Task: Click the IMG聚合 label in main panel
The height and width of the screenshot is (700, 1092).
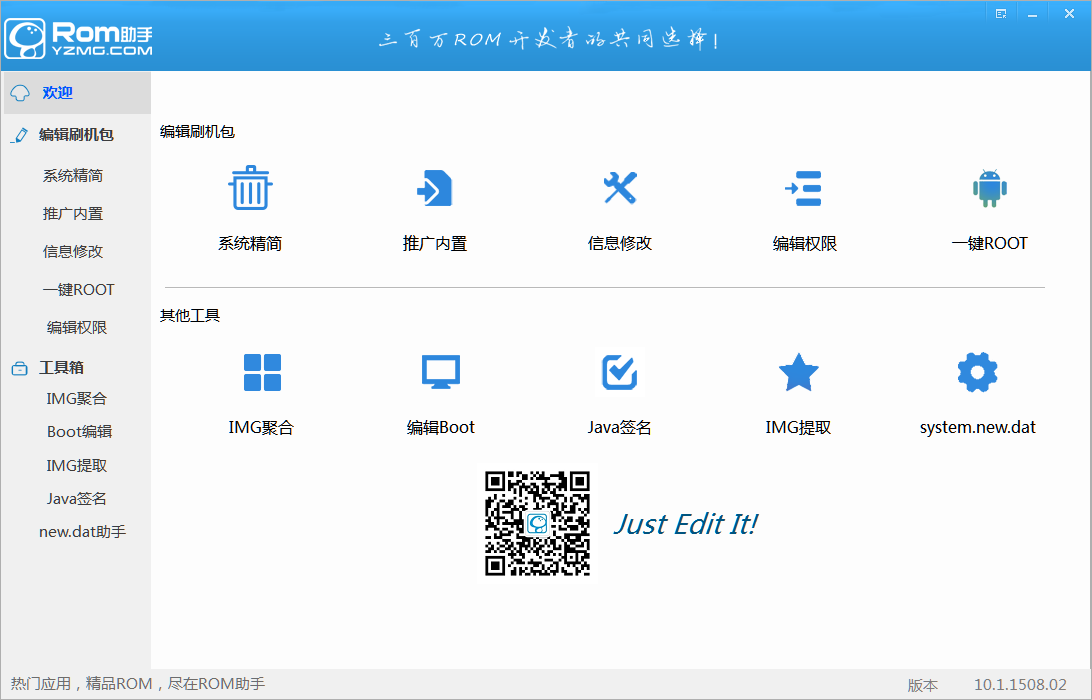Action: (x=261, y=428)
